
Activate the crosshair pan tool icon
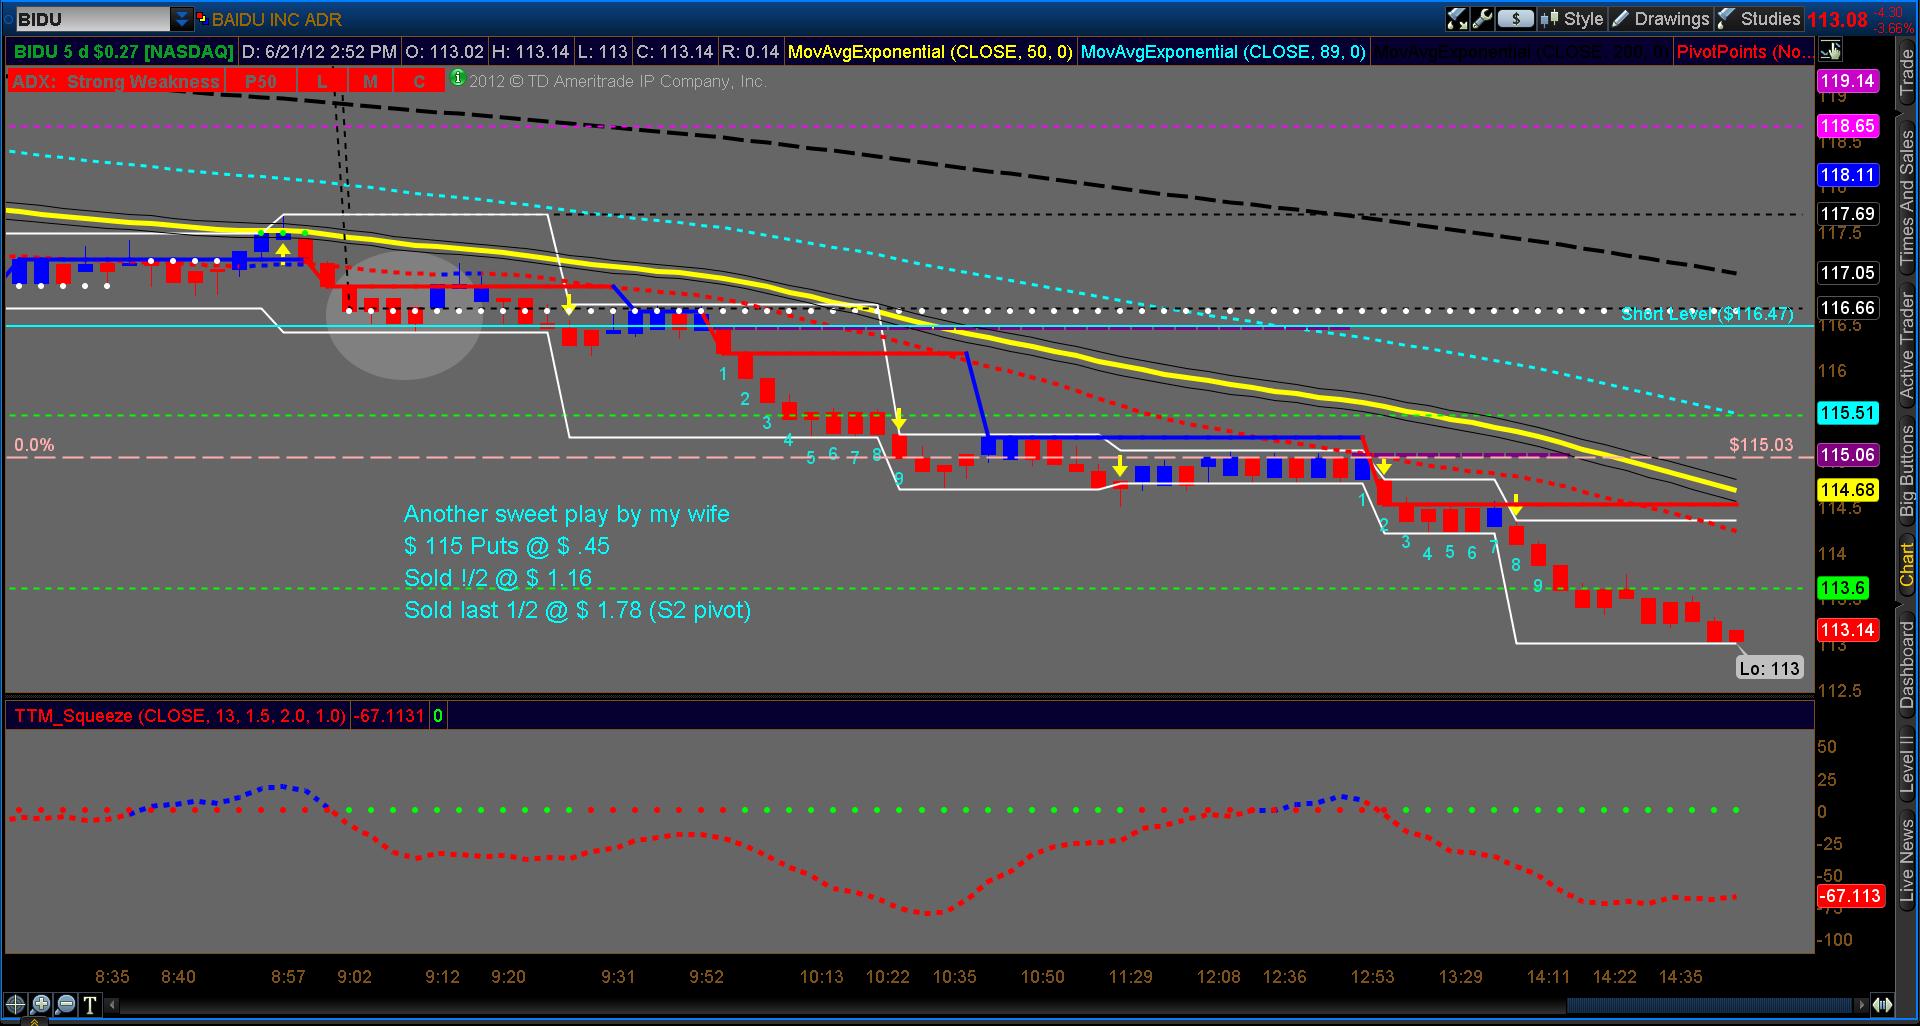pos(15,1005)
